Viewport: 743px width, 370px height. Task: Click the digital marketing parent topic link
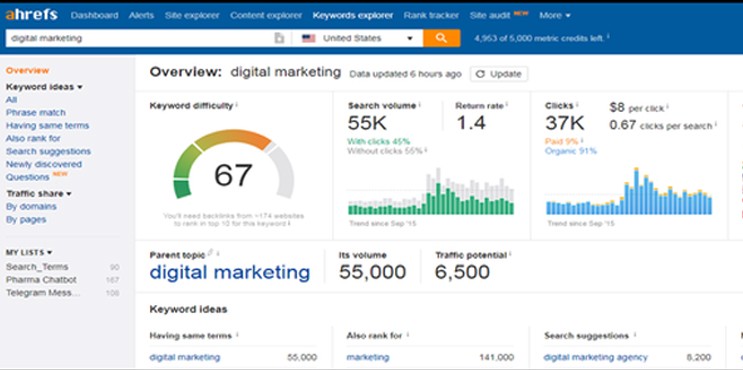230,272
